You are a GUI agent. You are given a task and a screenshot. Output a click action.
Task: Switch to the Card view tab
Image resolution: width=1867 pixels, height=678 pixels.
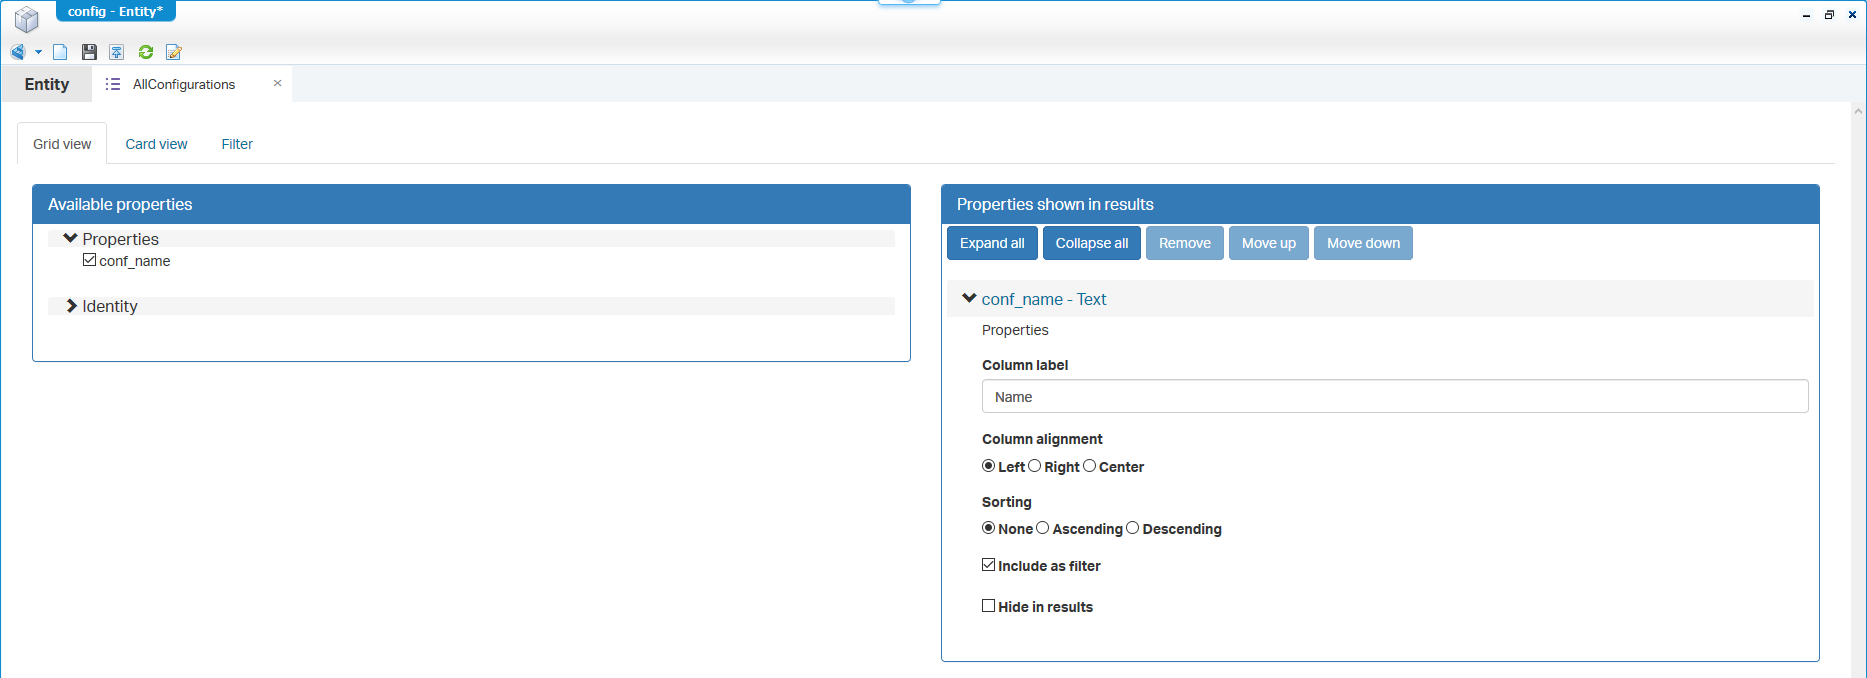(156, 144)
